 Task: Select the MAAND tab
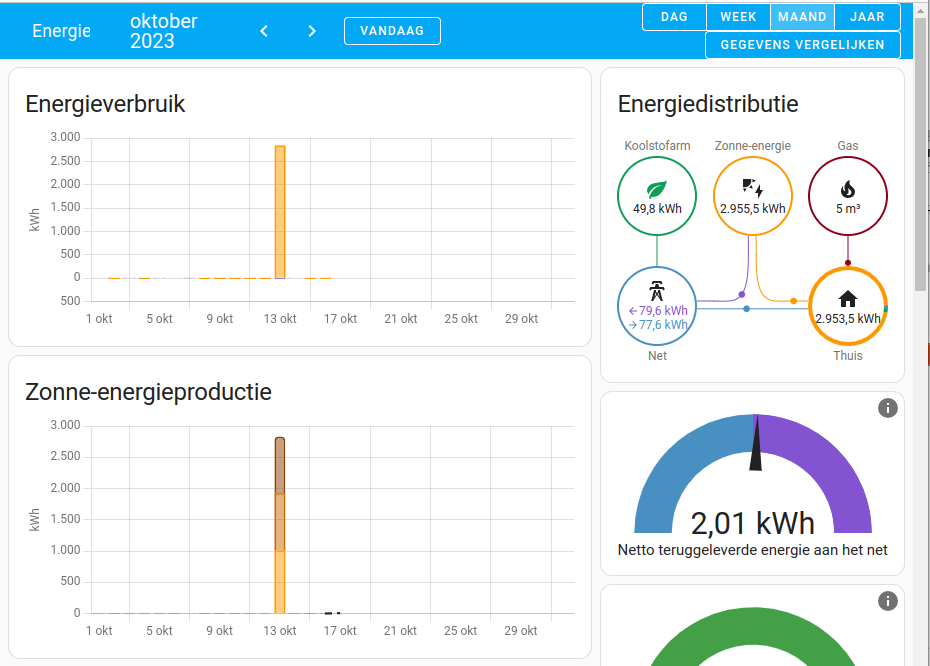tap(803, 17)
